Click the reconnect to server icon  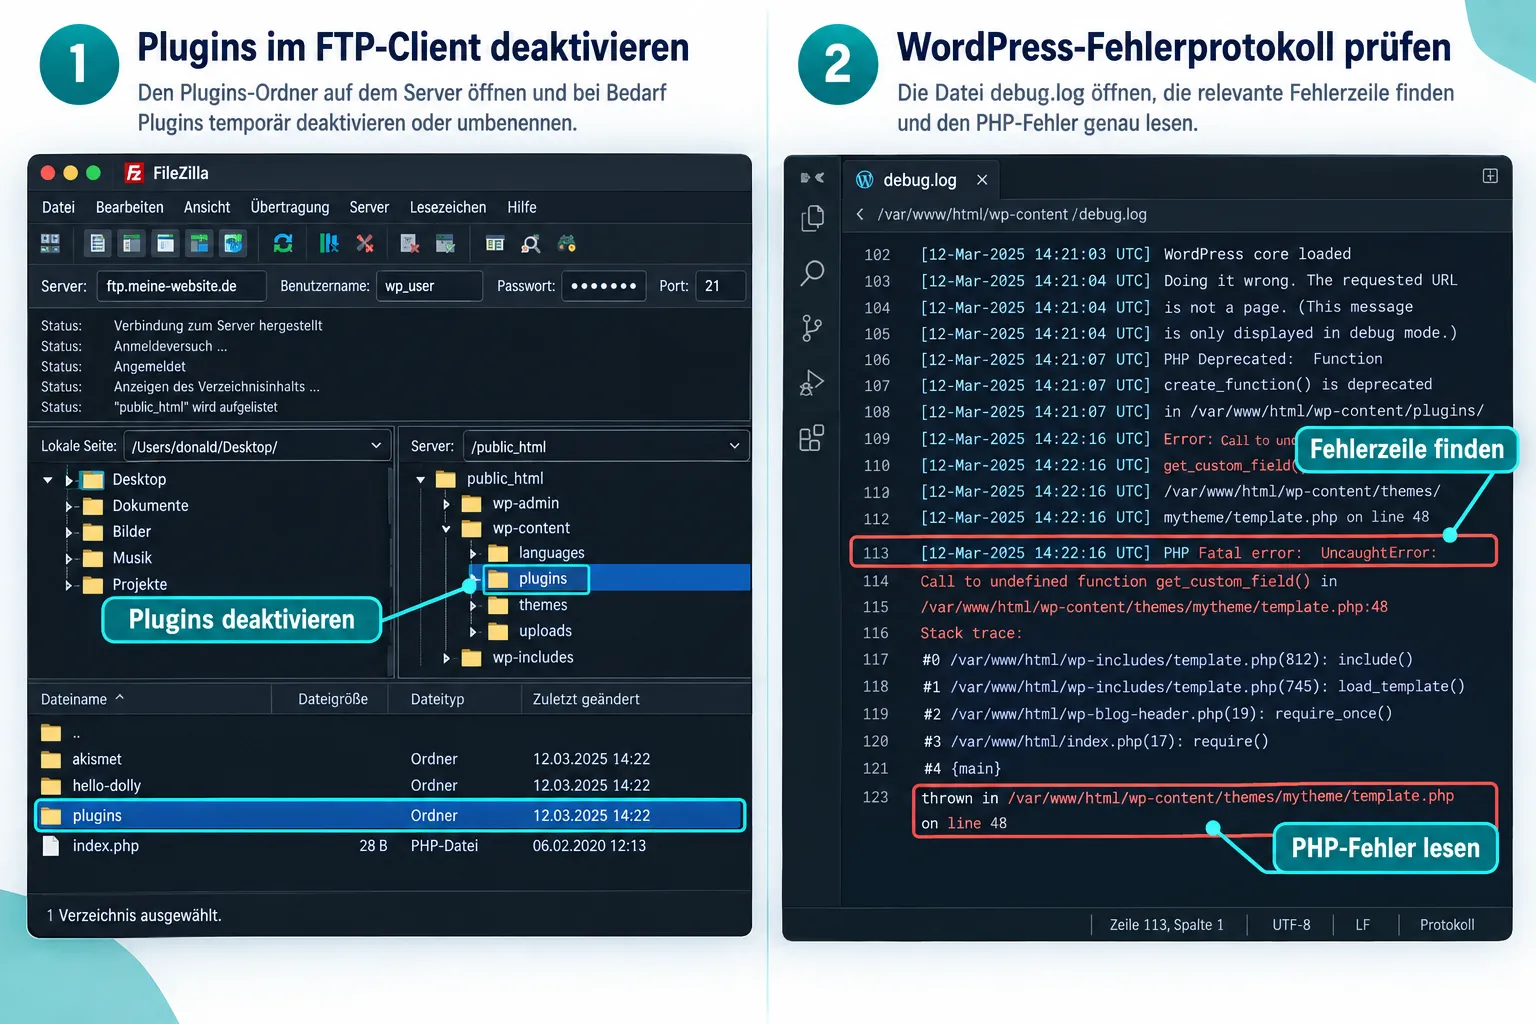coord(446,243)
